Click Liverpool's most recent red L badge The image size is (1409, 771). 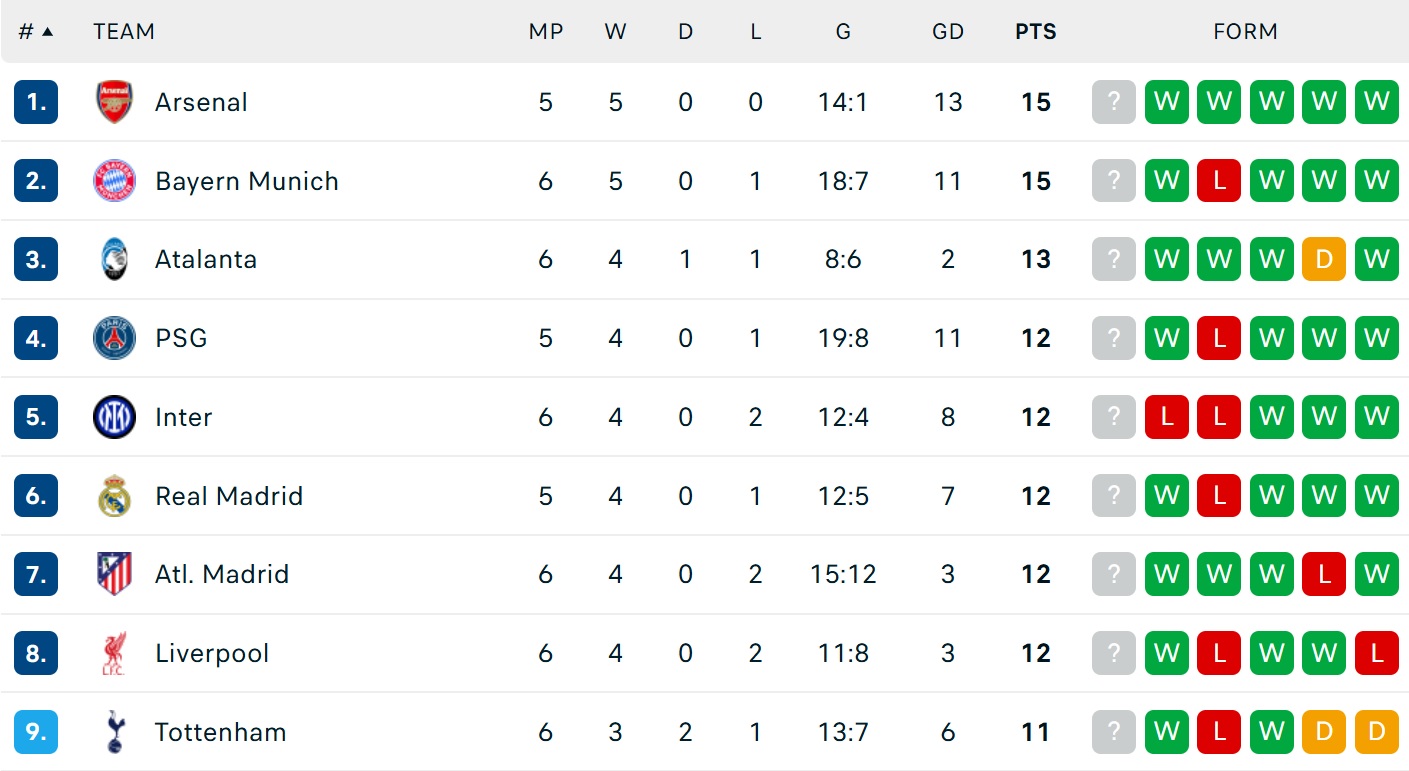(x=1376, y=653)
